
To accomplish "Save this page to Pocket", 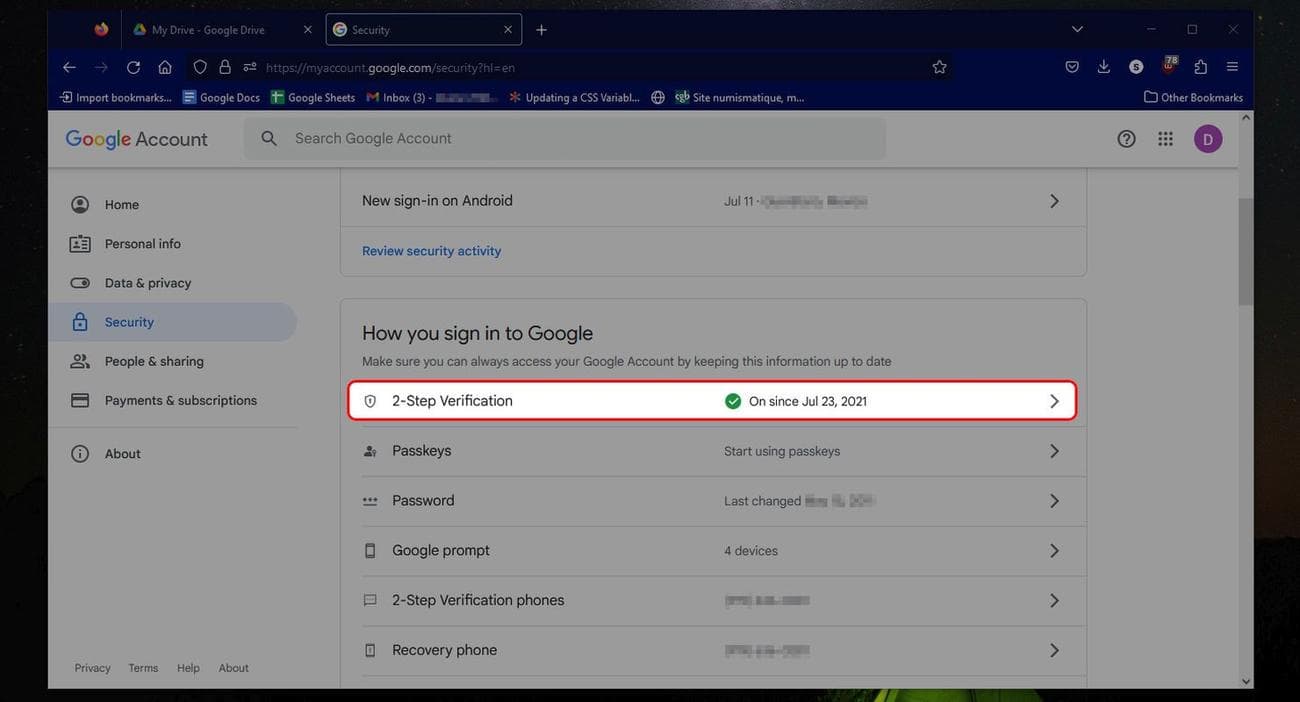I will click(x=1071, y=66).
